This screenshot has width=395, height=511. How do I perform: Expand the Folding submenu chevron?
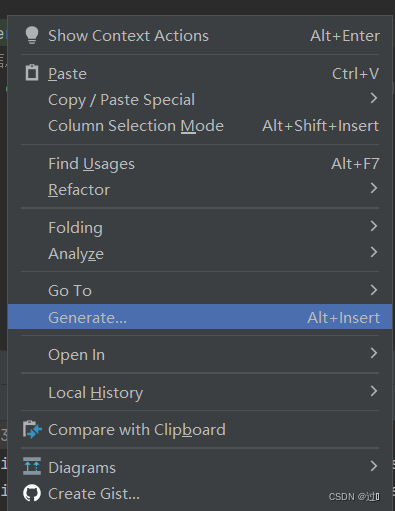click(x=374, y=226)
